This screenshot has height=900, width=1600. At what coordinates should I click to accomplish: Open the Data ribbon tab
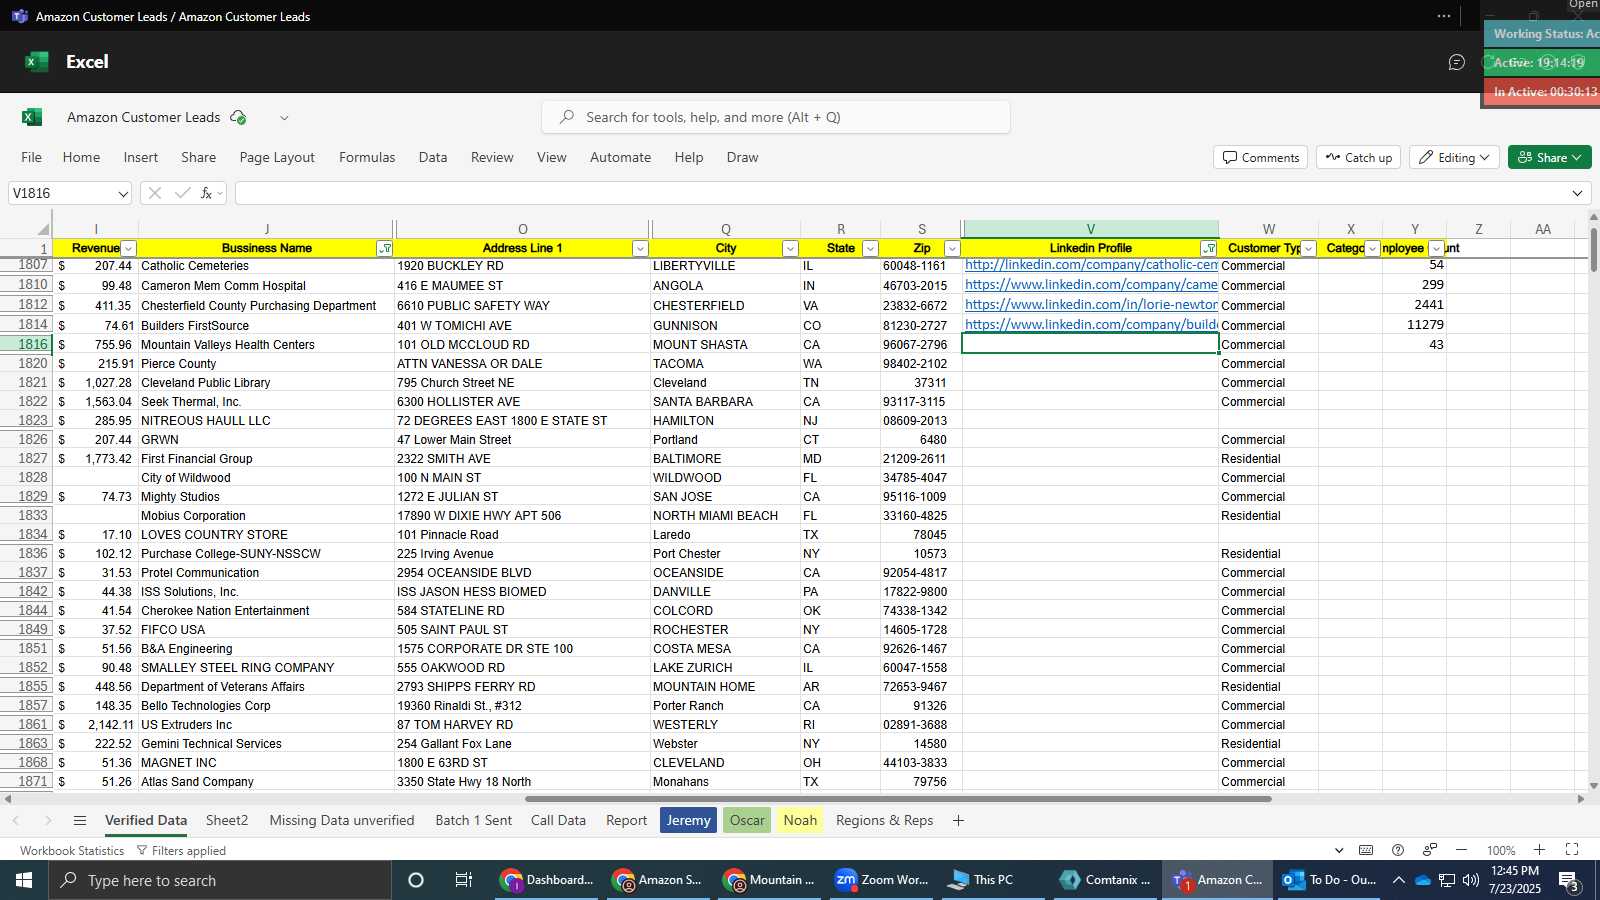pos(433,157)
